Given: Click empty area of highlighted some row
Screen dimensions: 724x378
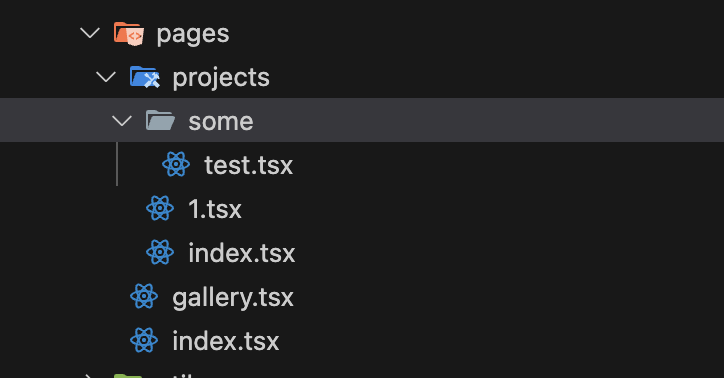Looking at the screenshot, I should pos(485,120).
